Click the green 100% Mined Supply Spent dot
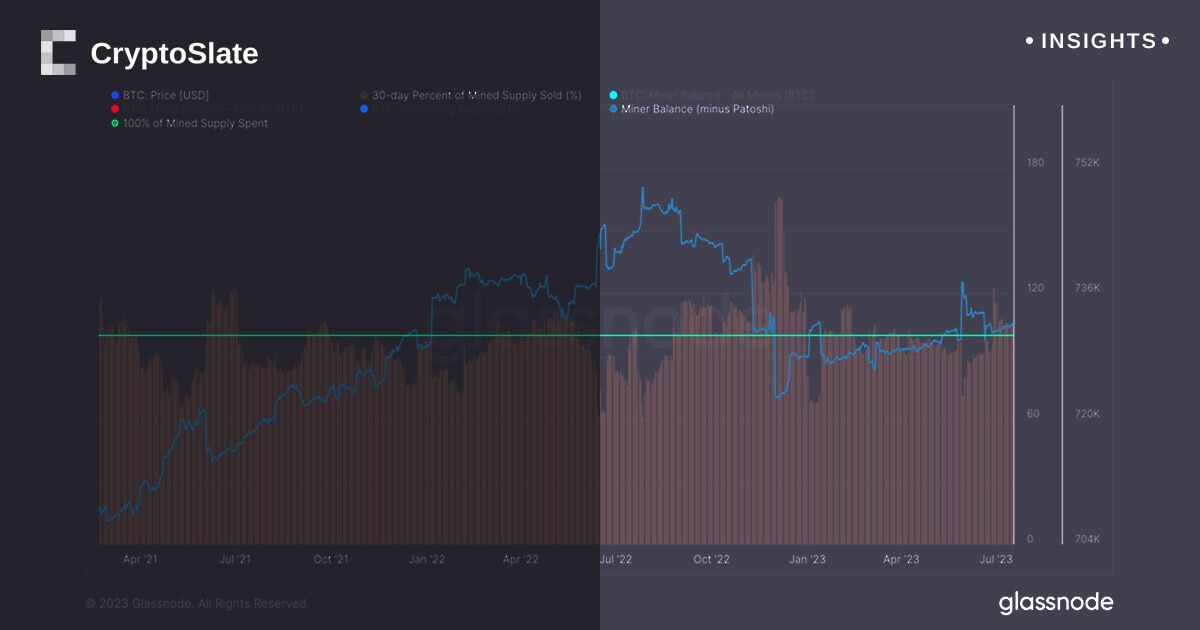The width and height of the screenshot is (1200, 630). (115, 123)
